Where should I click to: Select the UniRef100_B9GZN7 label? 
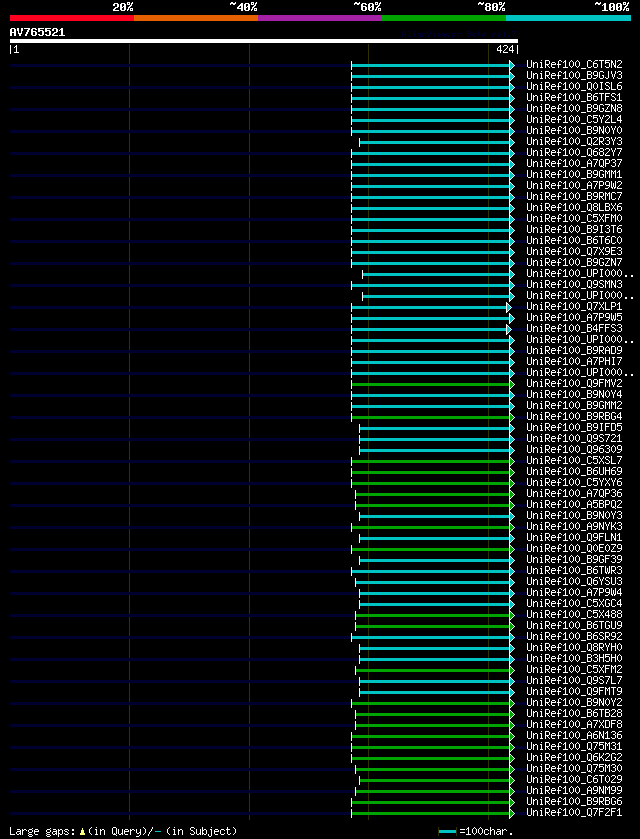(574, 263)
